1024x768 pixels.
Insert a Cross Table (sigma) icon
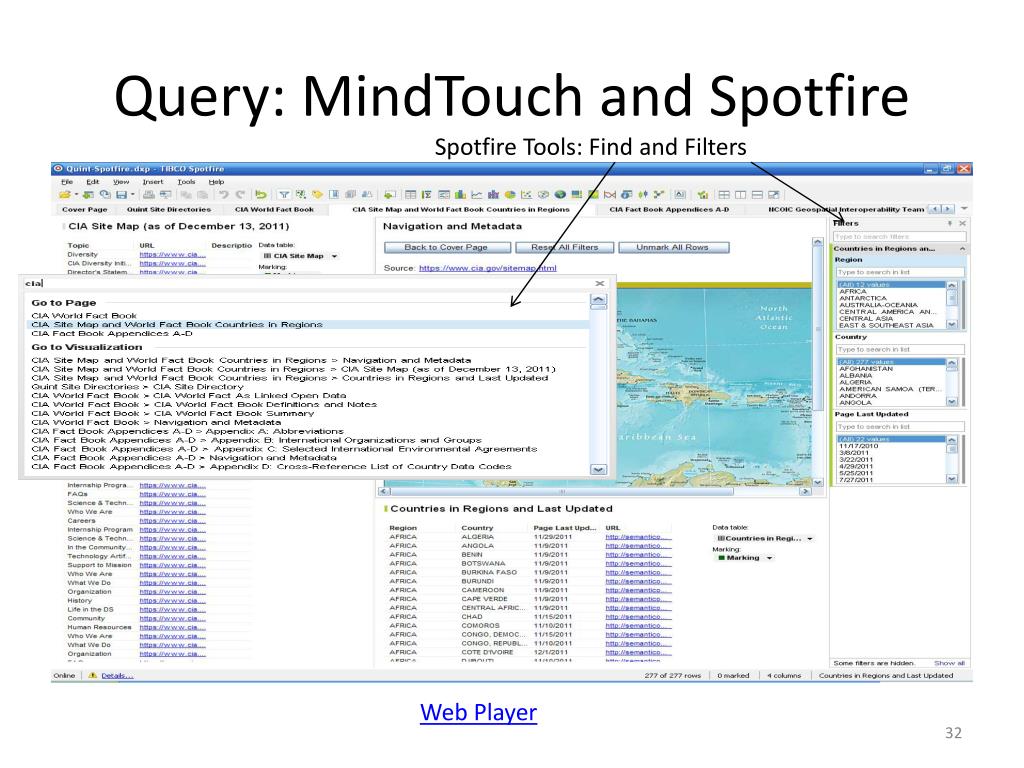point(427,195)
